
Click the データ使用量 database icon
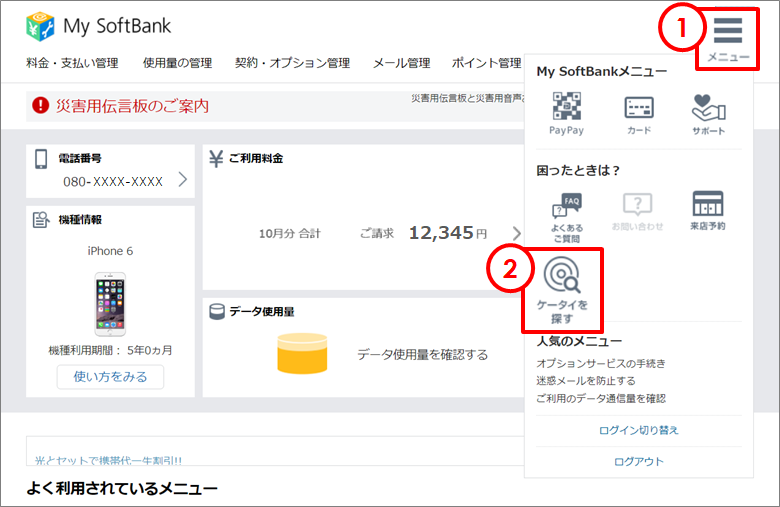217,311
